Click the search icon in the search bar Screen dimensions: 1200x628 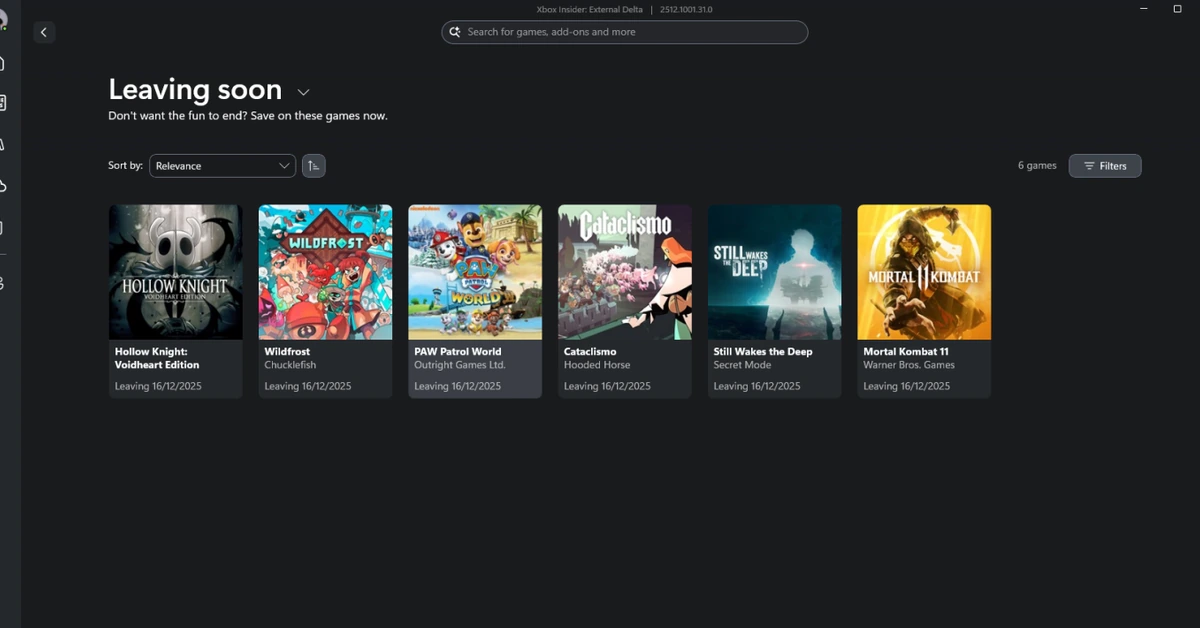tap(456, 32)
